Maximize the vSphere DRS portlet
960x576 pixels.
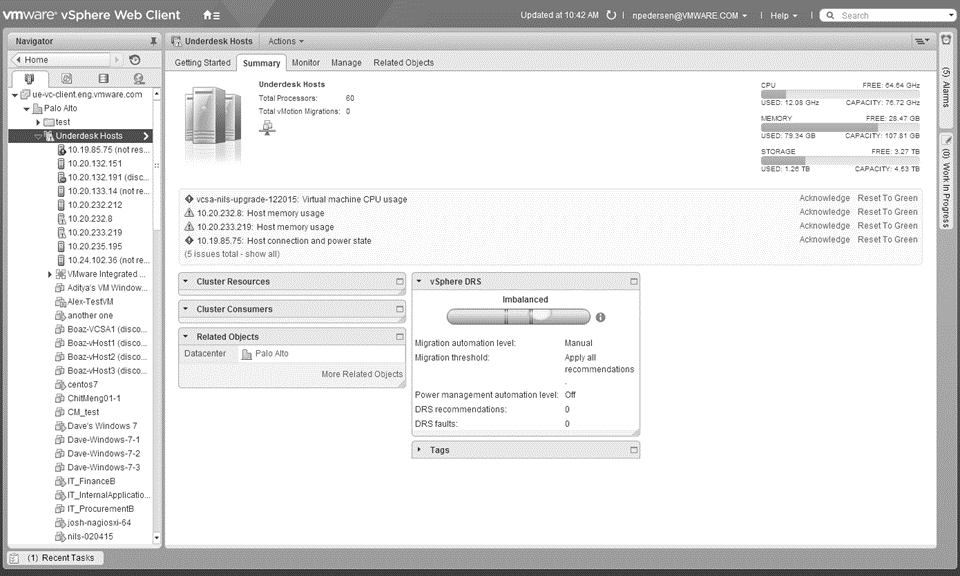(634, 282)
